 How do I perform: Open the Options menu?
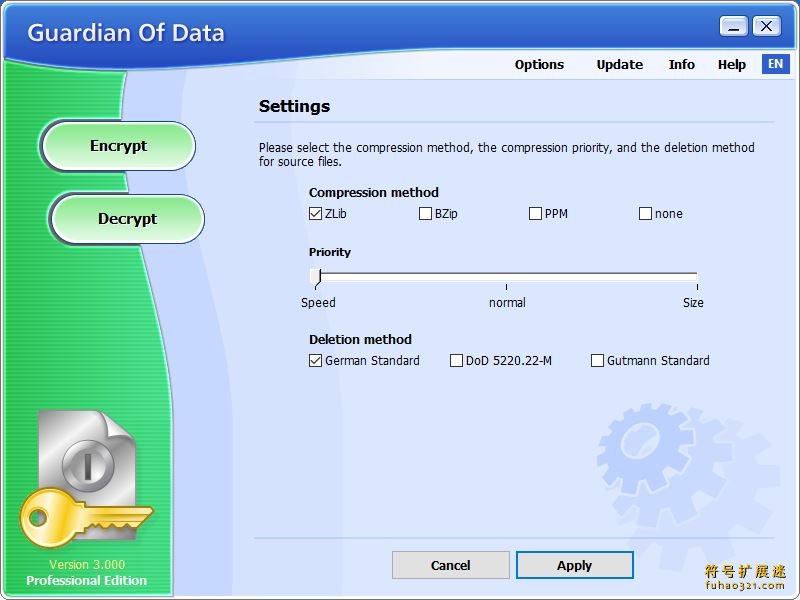tap(539, 65)
